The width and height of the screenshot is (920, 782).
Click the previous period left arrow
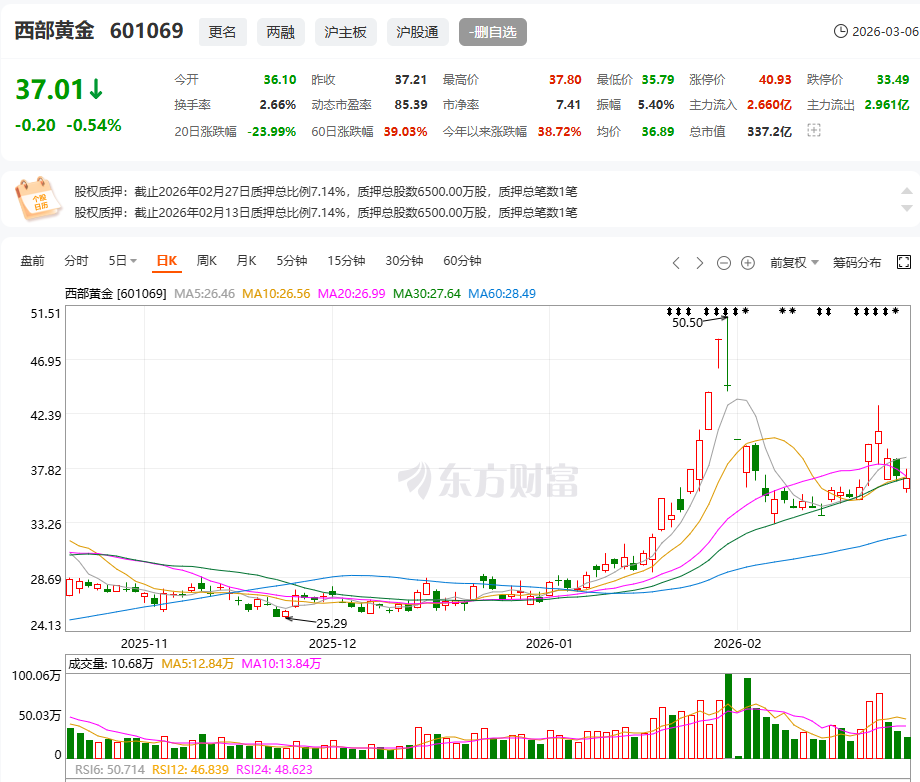tap(676, 263)
